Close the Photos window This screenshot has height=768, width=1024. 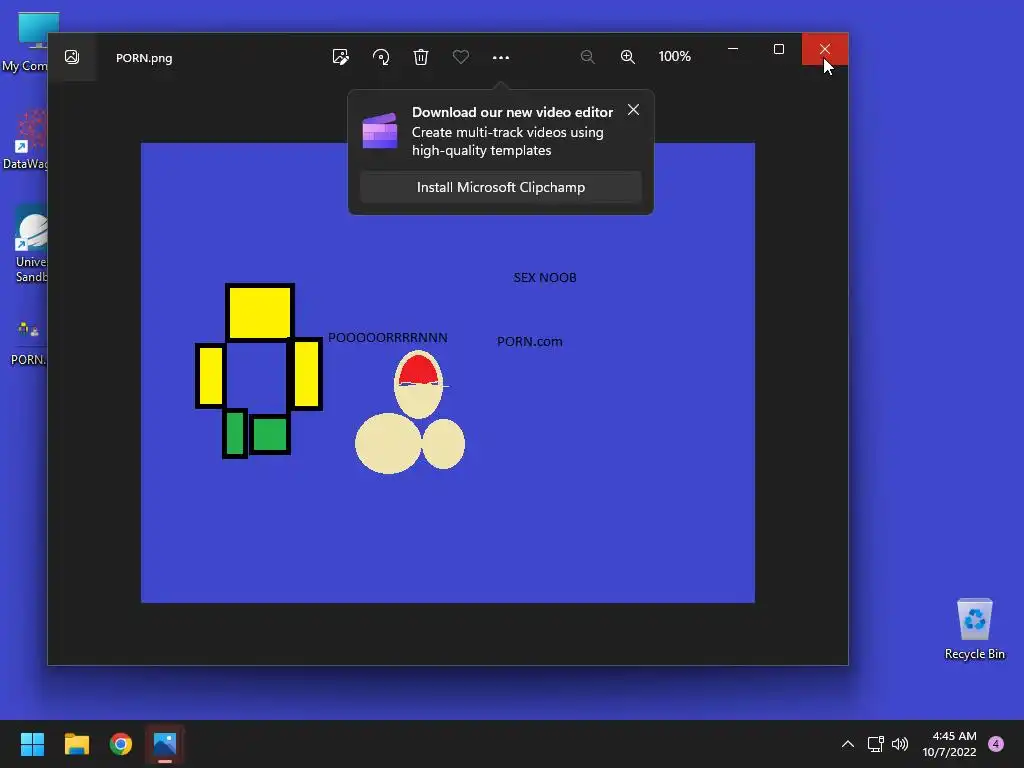[825, 49]
